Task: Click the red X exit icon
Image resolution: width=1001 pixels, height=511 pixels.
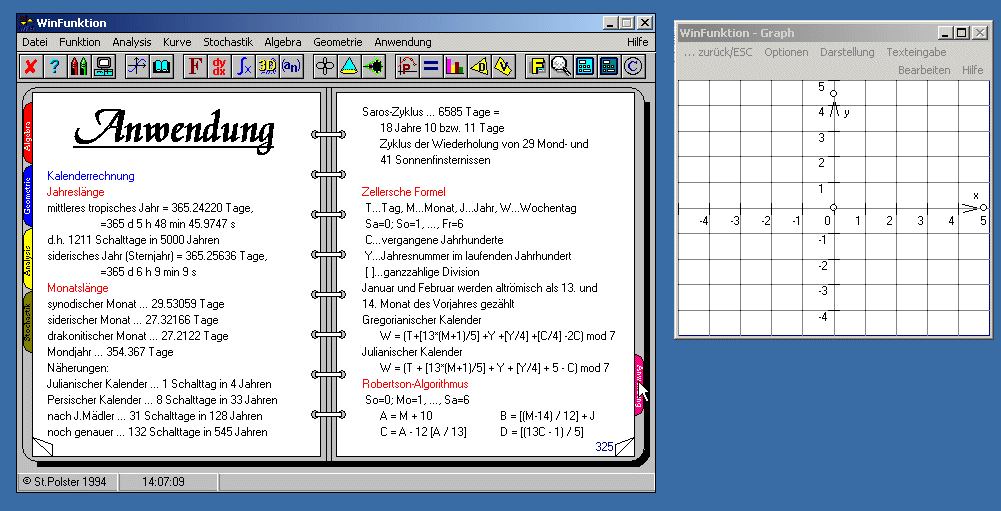Action: pyautogui.click(x=29, y=66)
